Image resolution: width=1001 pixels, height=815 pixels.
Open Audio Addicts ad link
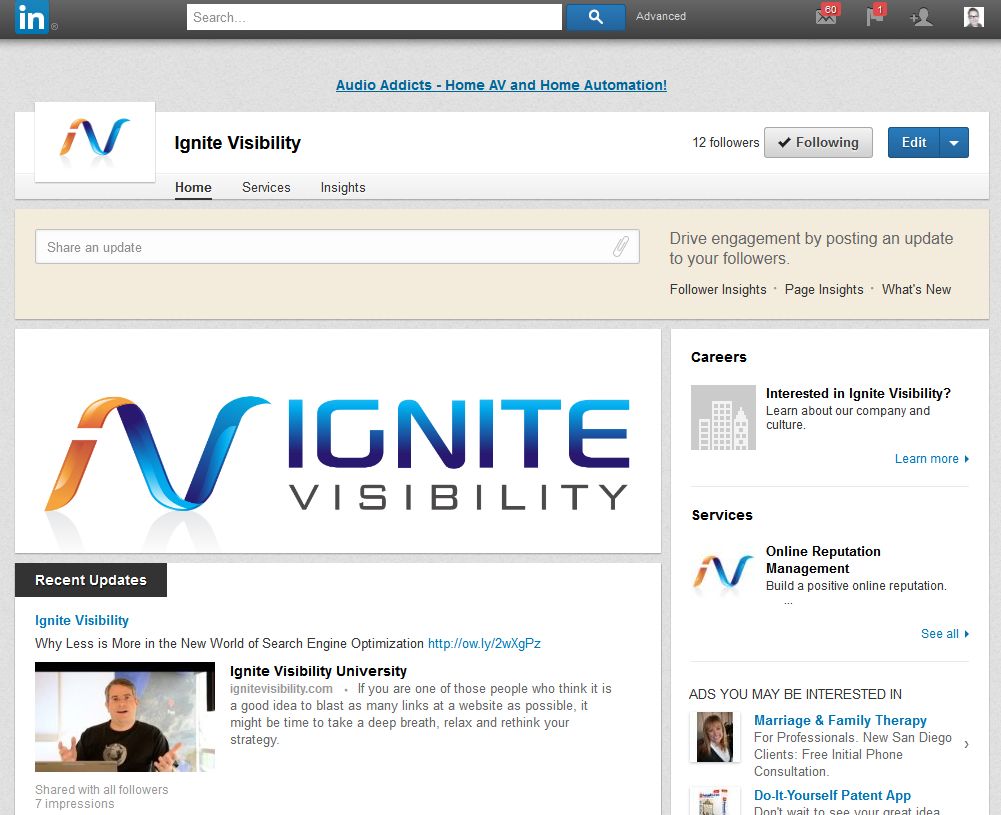pos(501,85)
